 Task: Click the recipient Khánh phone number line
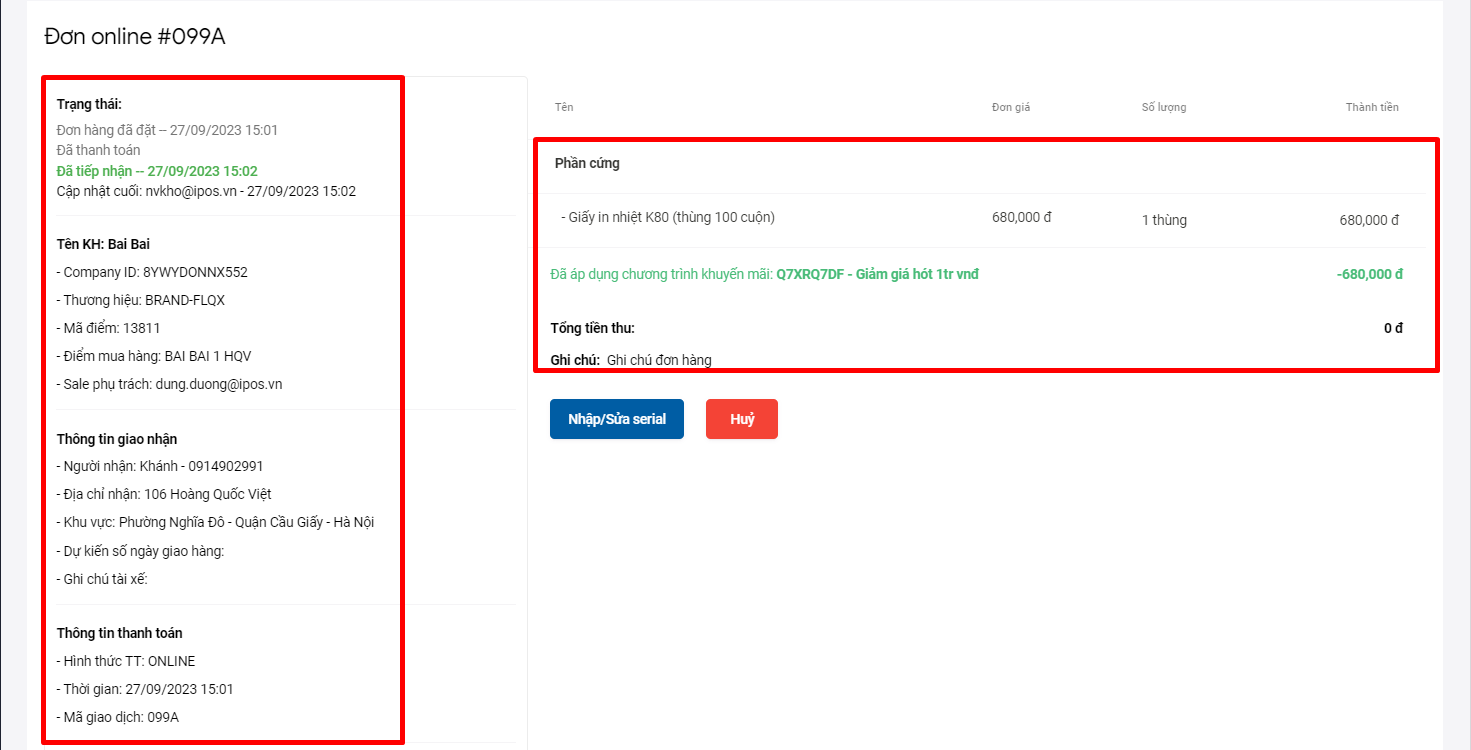click(160, 466)
